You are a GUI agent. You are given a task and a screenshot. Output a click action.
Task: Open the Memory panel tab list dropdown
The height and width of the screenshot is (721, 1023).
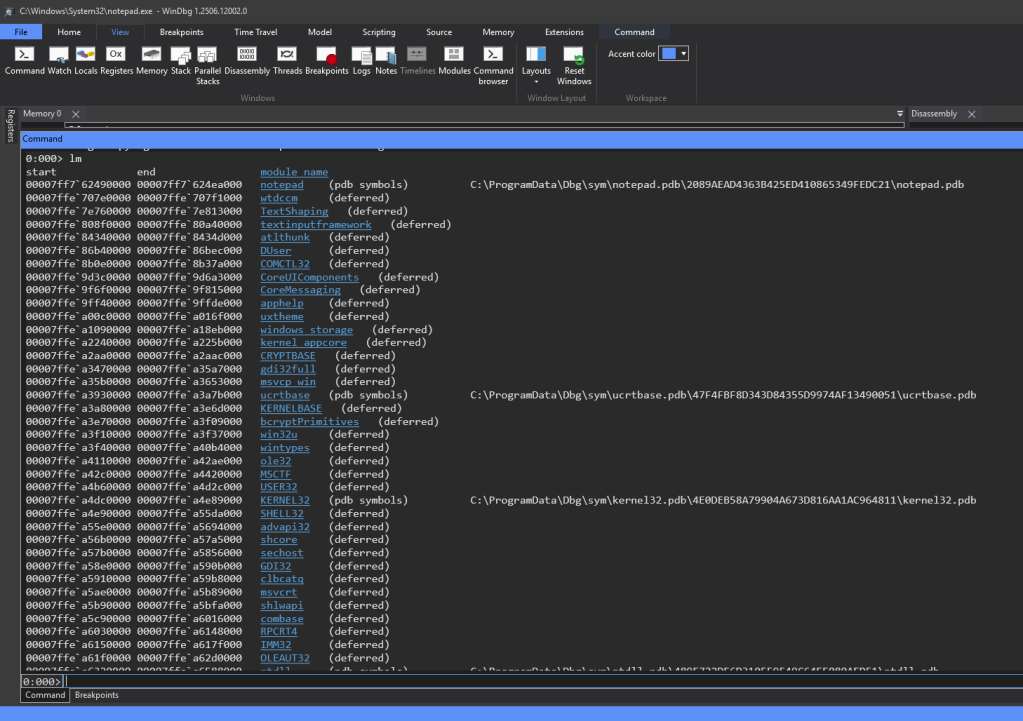point(900,114)
